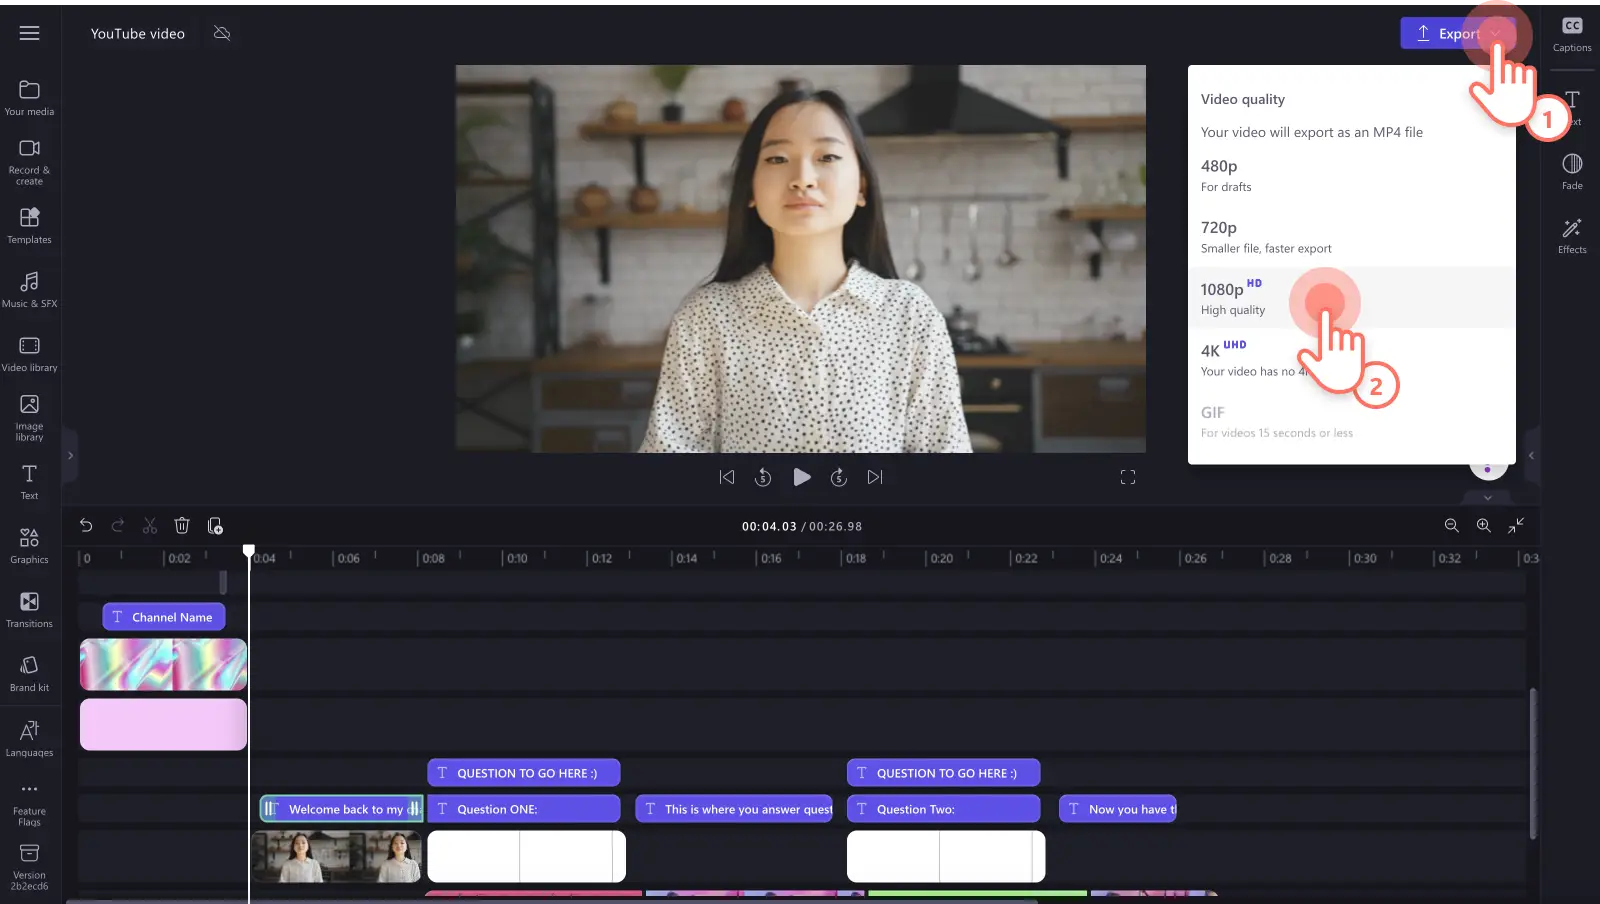
Task: Click the timeline ruler at 0:10
Action: (516, 558)
